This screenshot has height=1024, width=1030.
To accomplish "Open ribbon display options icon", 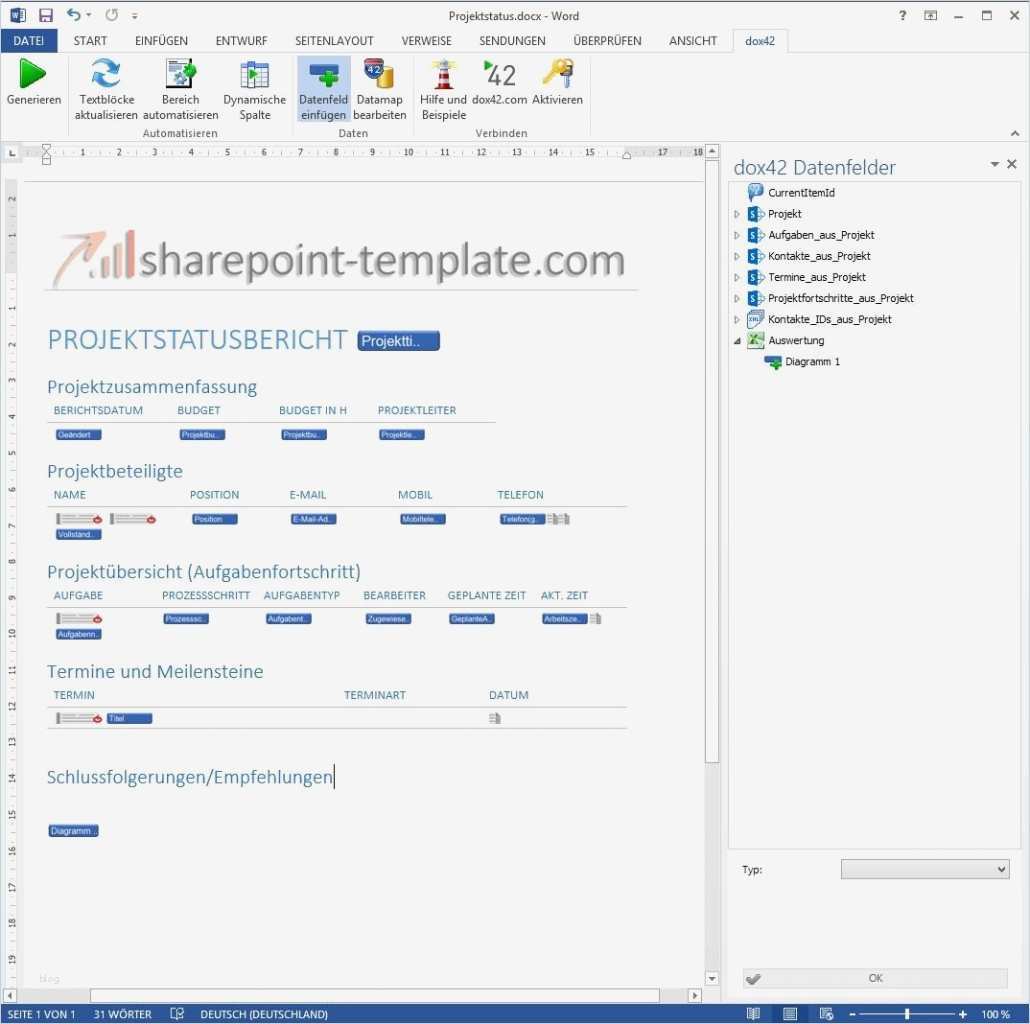I will pyautogui.click(x=930, y=15).
